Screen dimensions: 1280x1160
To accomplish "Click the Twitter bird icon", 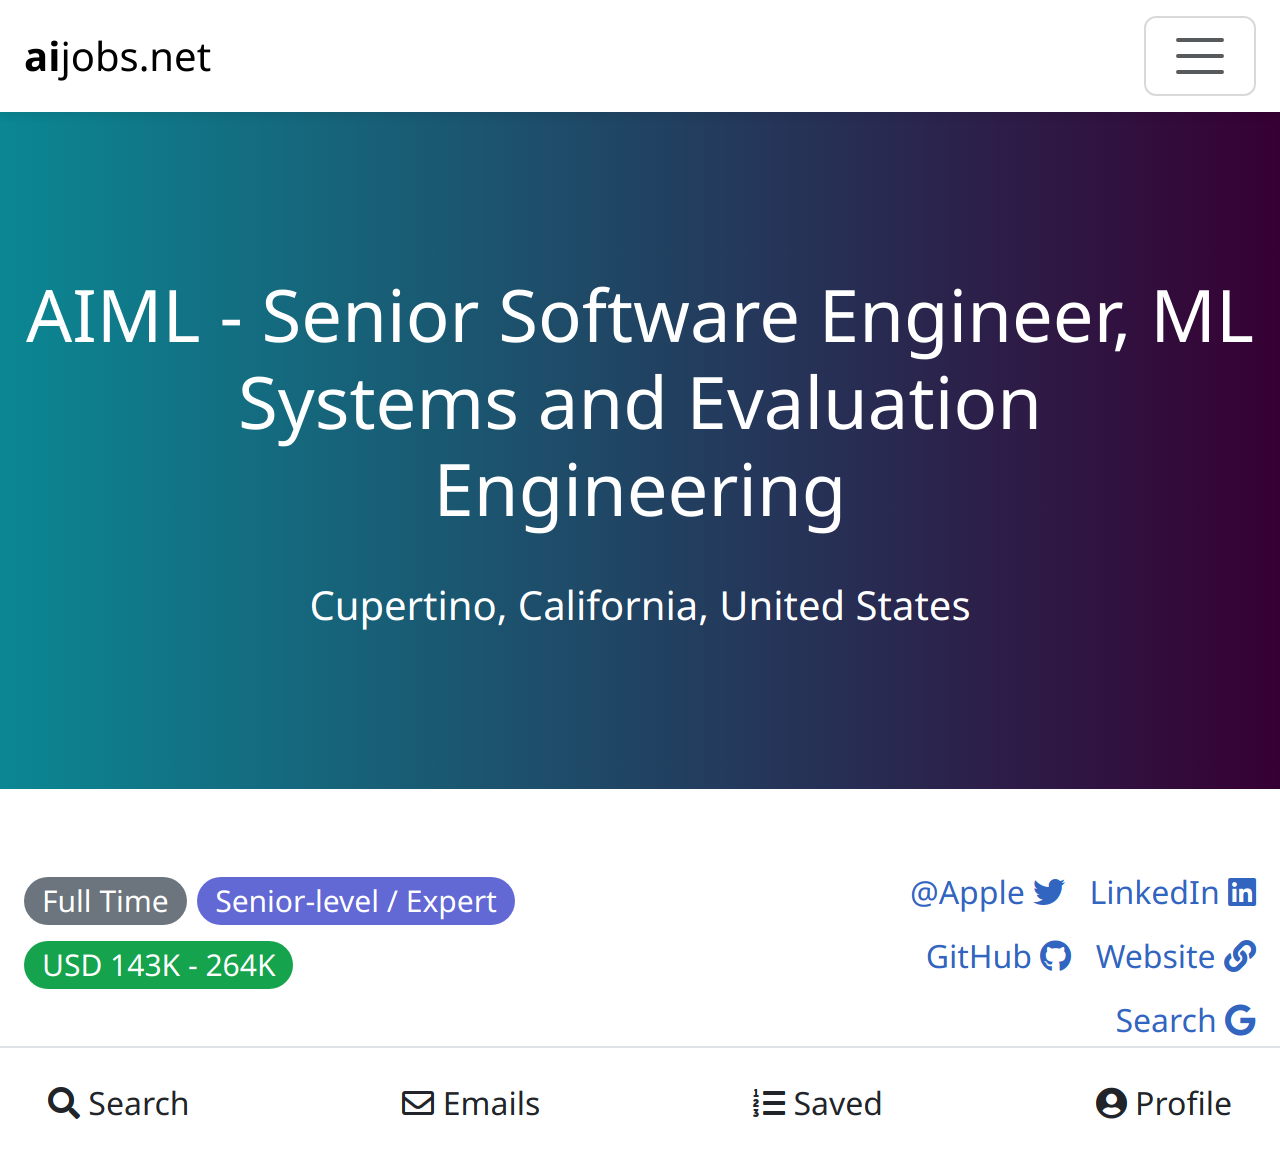I will pos(1049,892).
